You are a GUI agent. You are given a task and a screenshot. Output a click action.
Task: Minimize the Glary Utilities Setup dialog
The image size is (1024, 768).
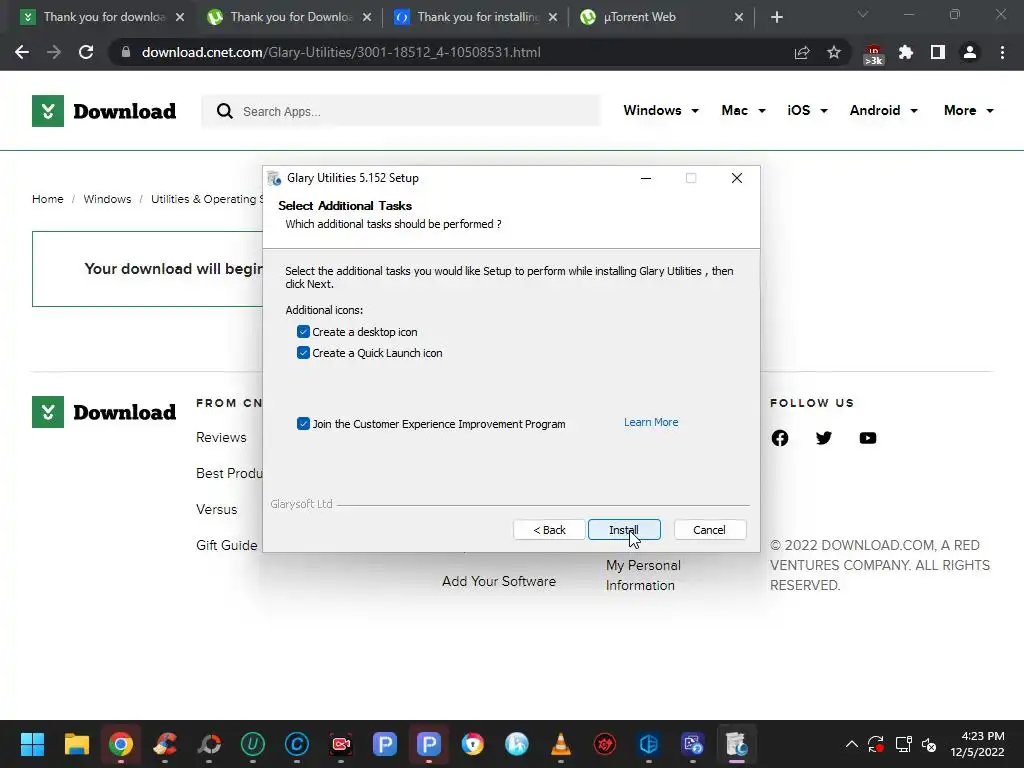(x=646, y=178)
